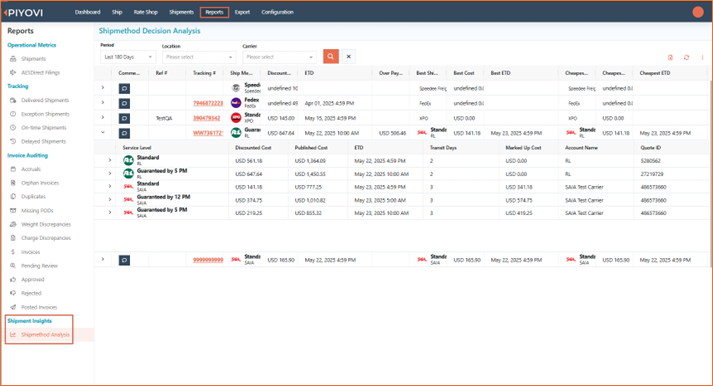Viewport: 713px width, 386px height.
Task: Expand the Fedex shipment row
Action: (x=103, y=102)
